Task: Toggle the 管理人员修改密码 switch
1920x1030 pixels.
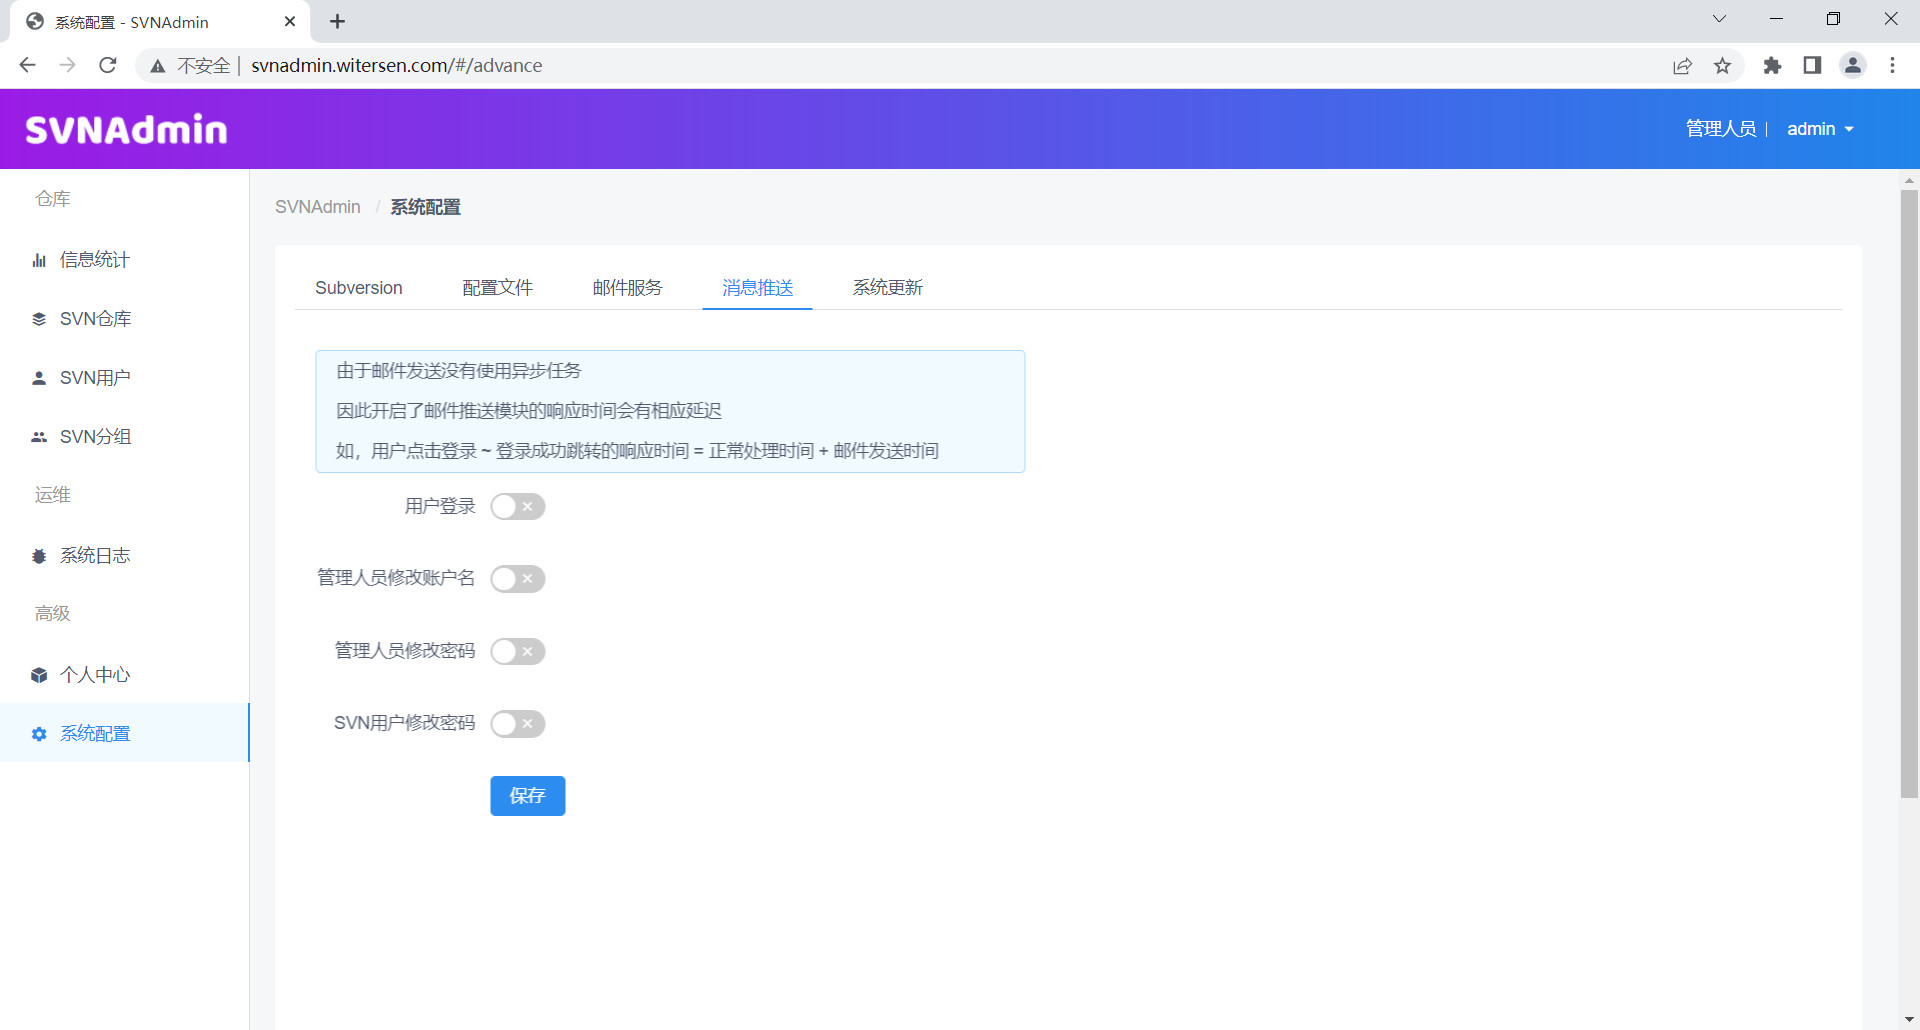Action: click(x=517, y=652)
